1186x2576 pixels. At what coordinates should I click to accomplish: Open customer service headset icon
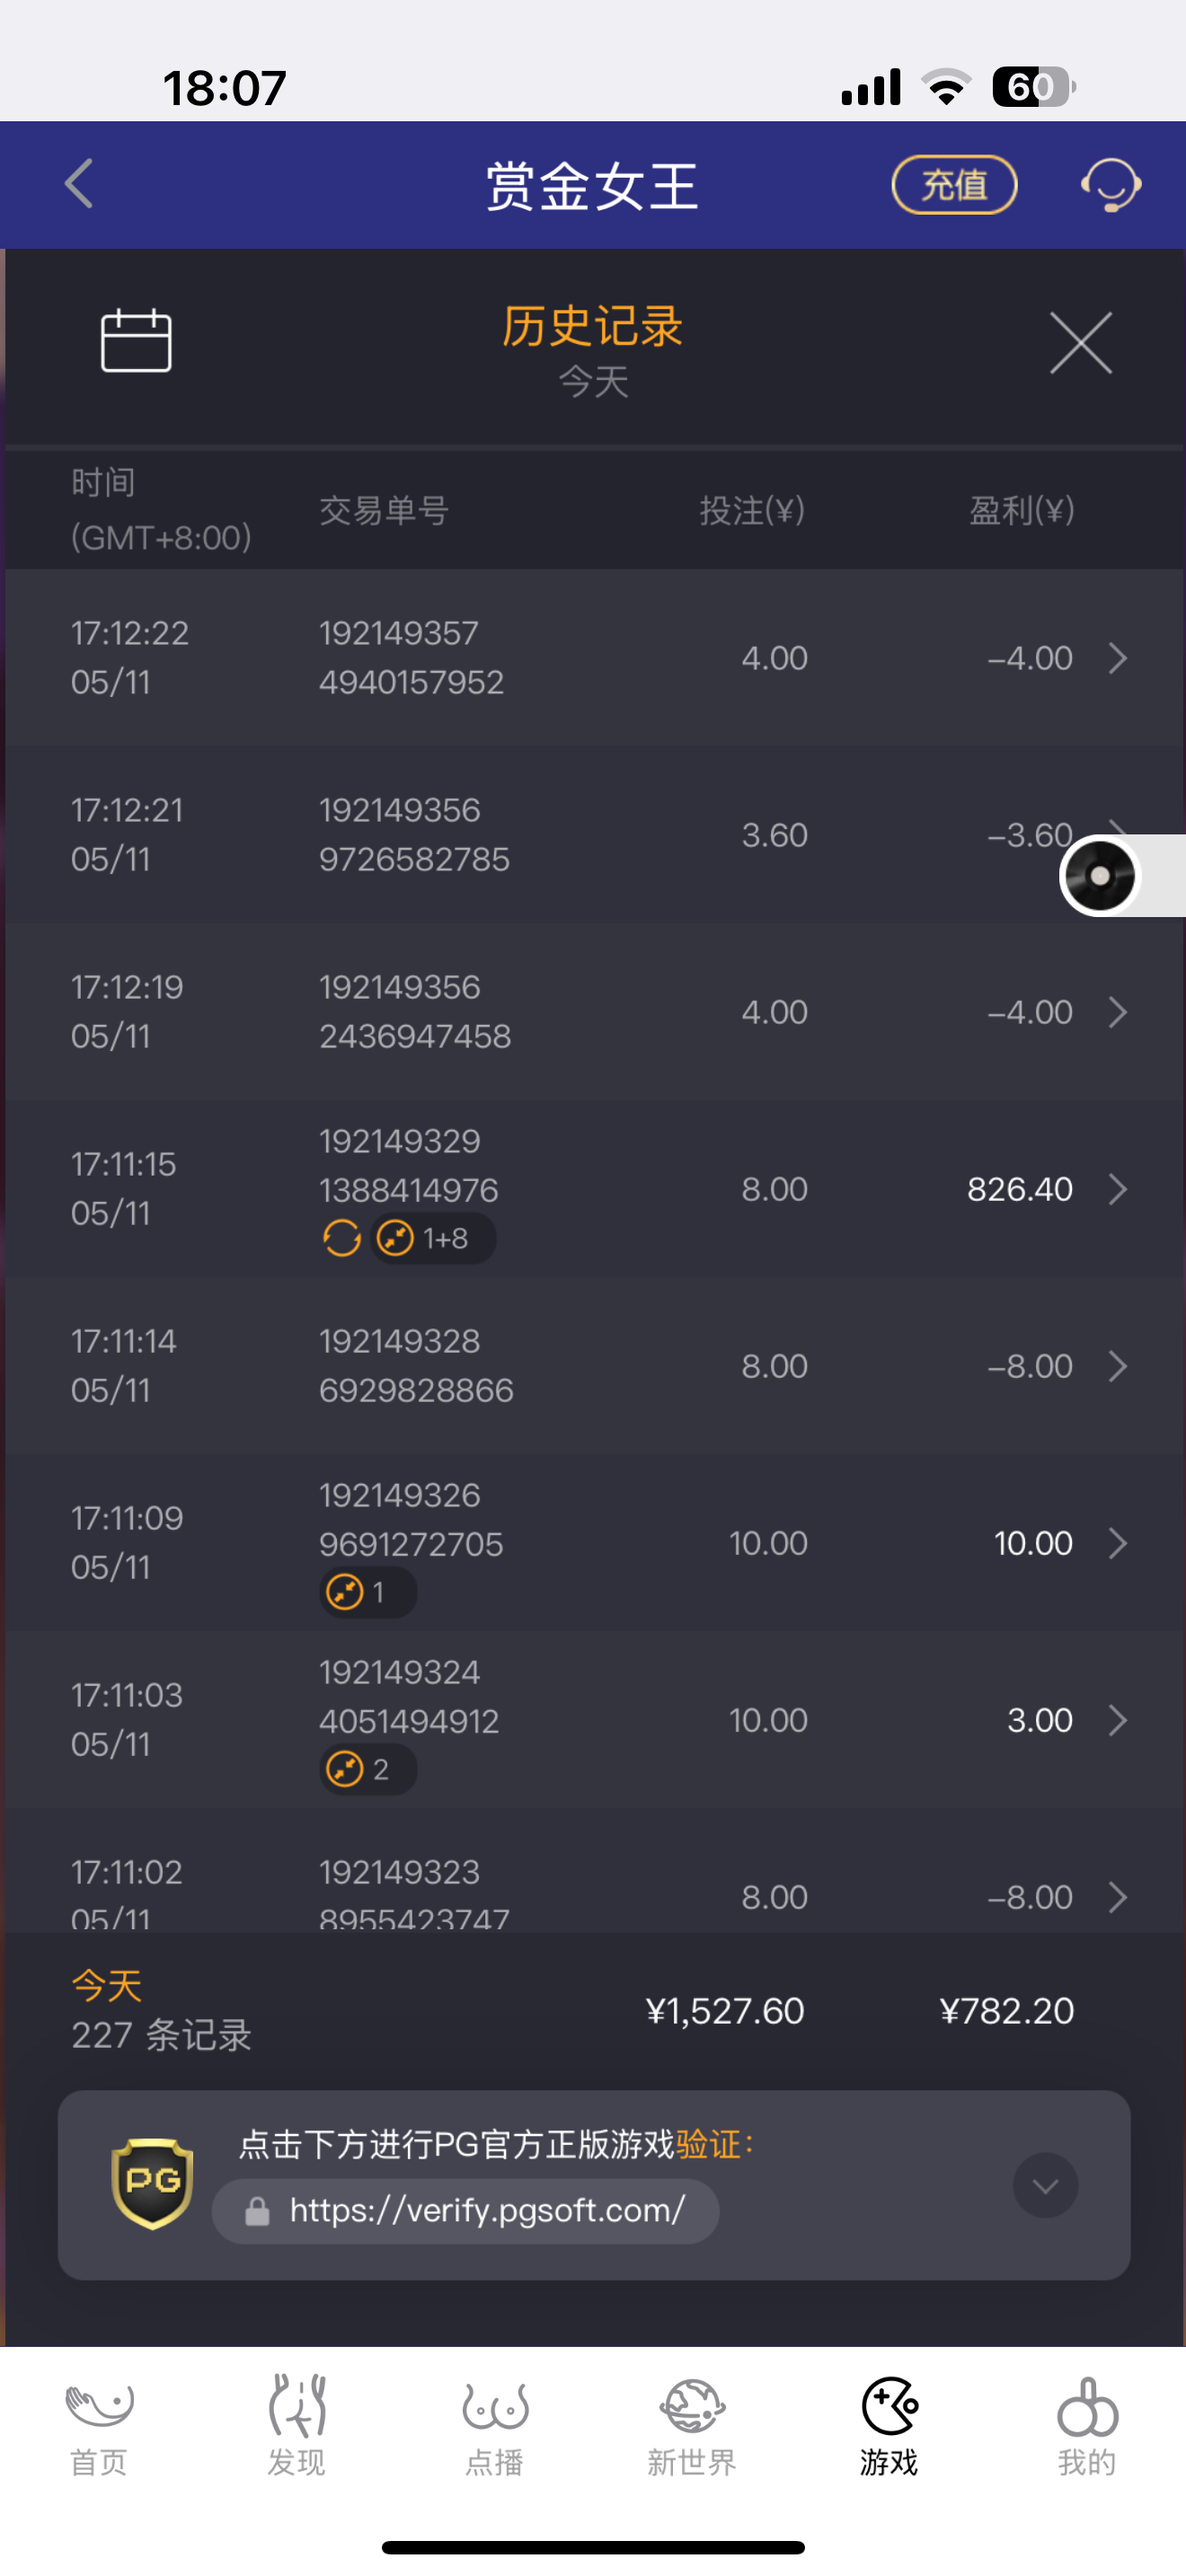1110,185
